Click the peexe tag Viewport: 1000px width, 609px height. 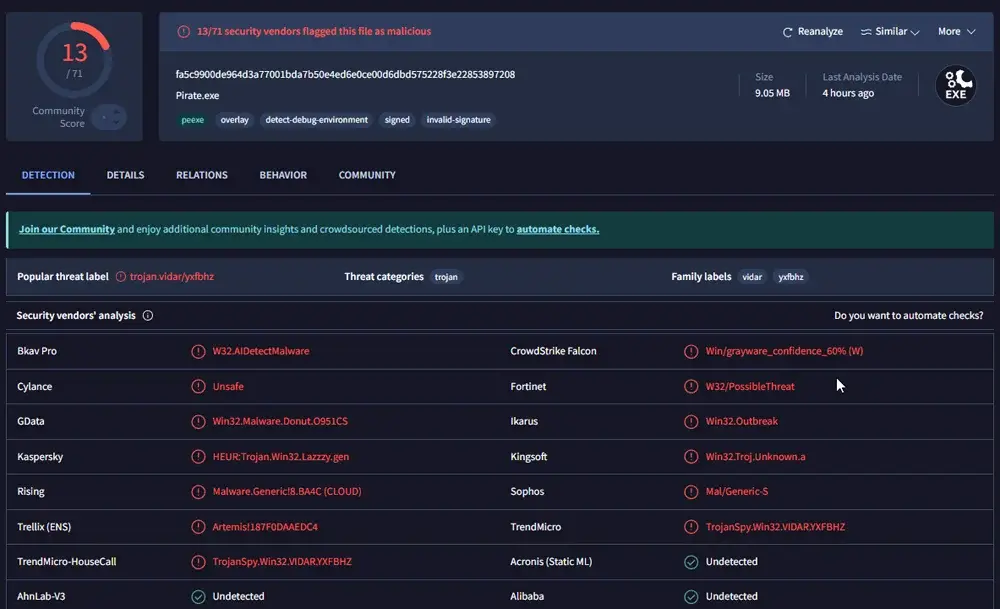pyautogui.click(x=192, y=120)
